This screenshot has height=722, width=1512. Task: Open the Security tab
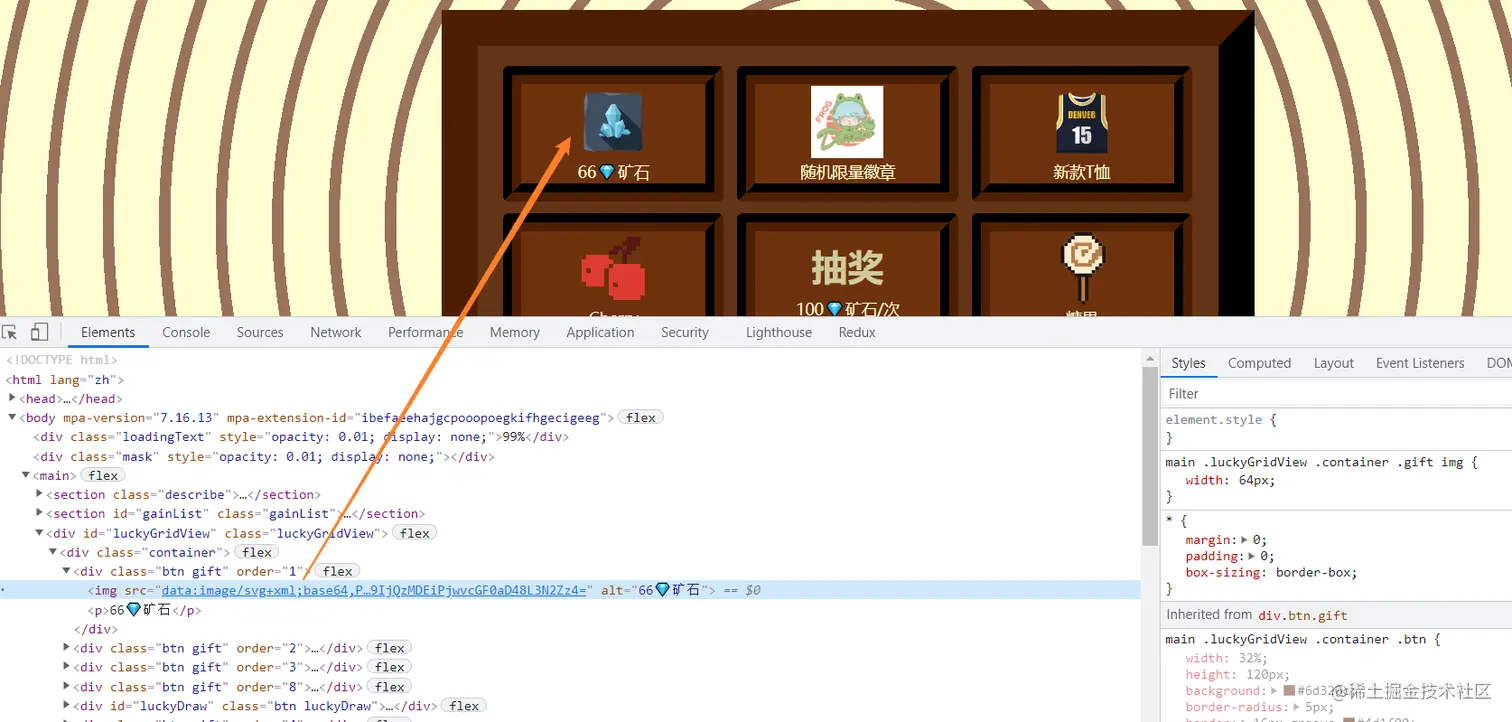[685, 332]
